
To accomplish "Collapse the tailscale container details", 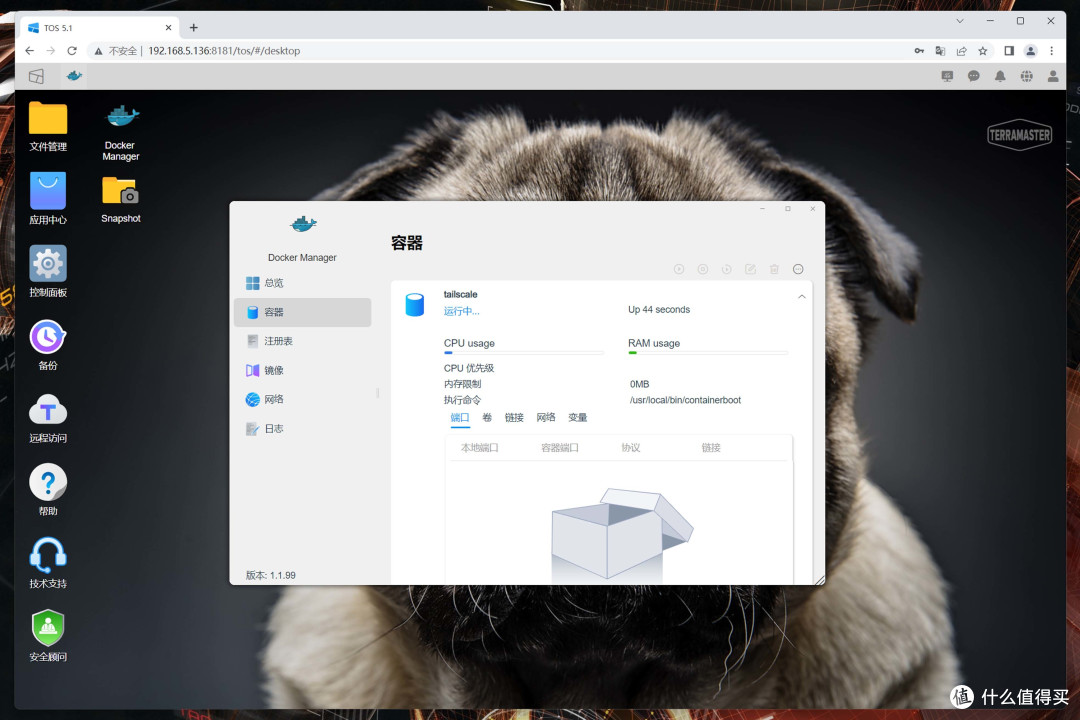I will (x=801, y=297).
